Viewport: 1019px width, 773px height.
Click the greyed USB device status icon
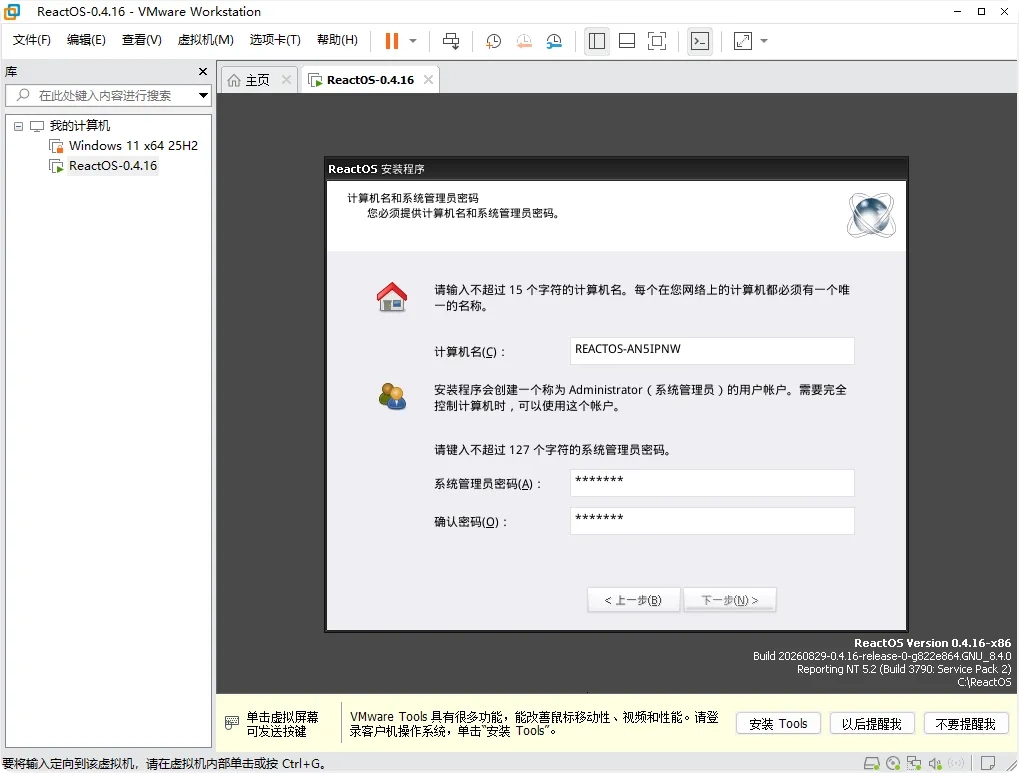coord(955,763)
